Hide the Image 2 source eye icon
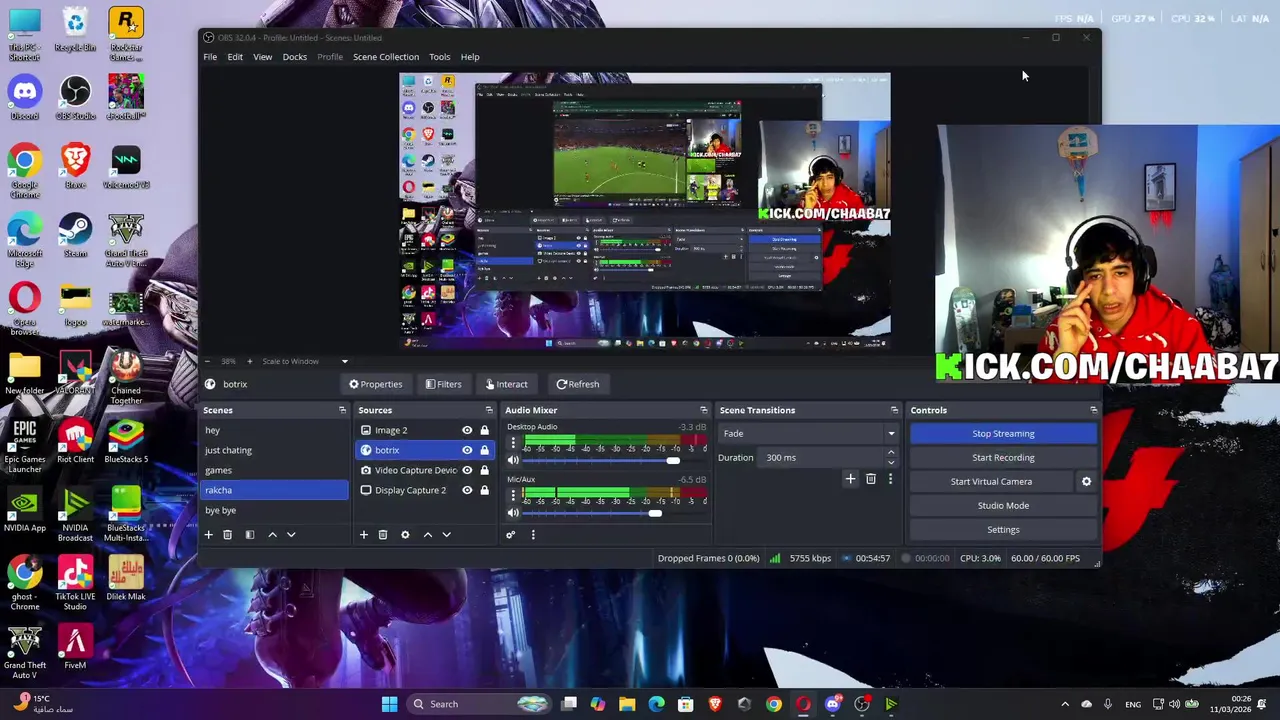1280x720 pixels. [x=467, y=431]
